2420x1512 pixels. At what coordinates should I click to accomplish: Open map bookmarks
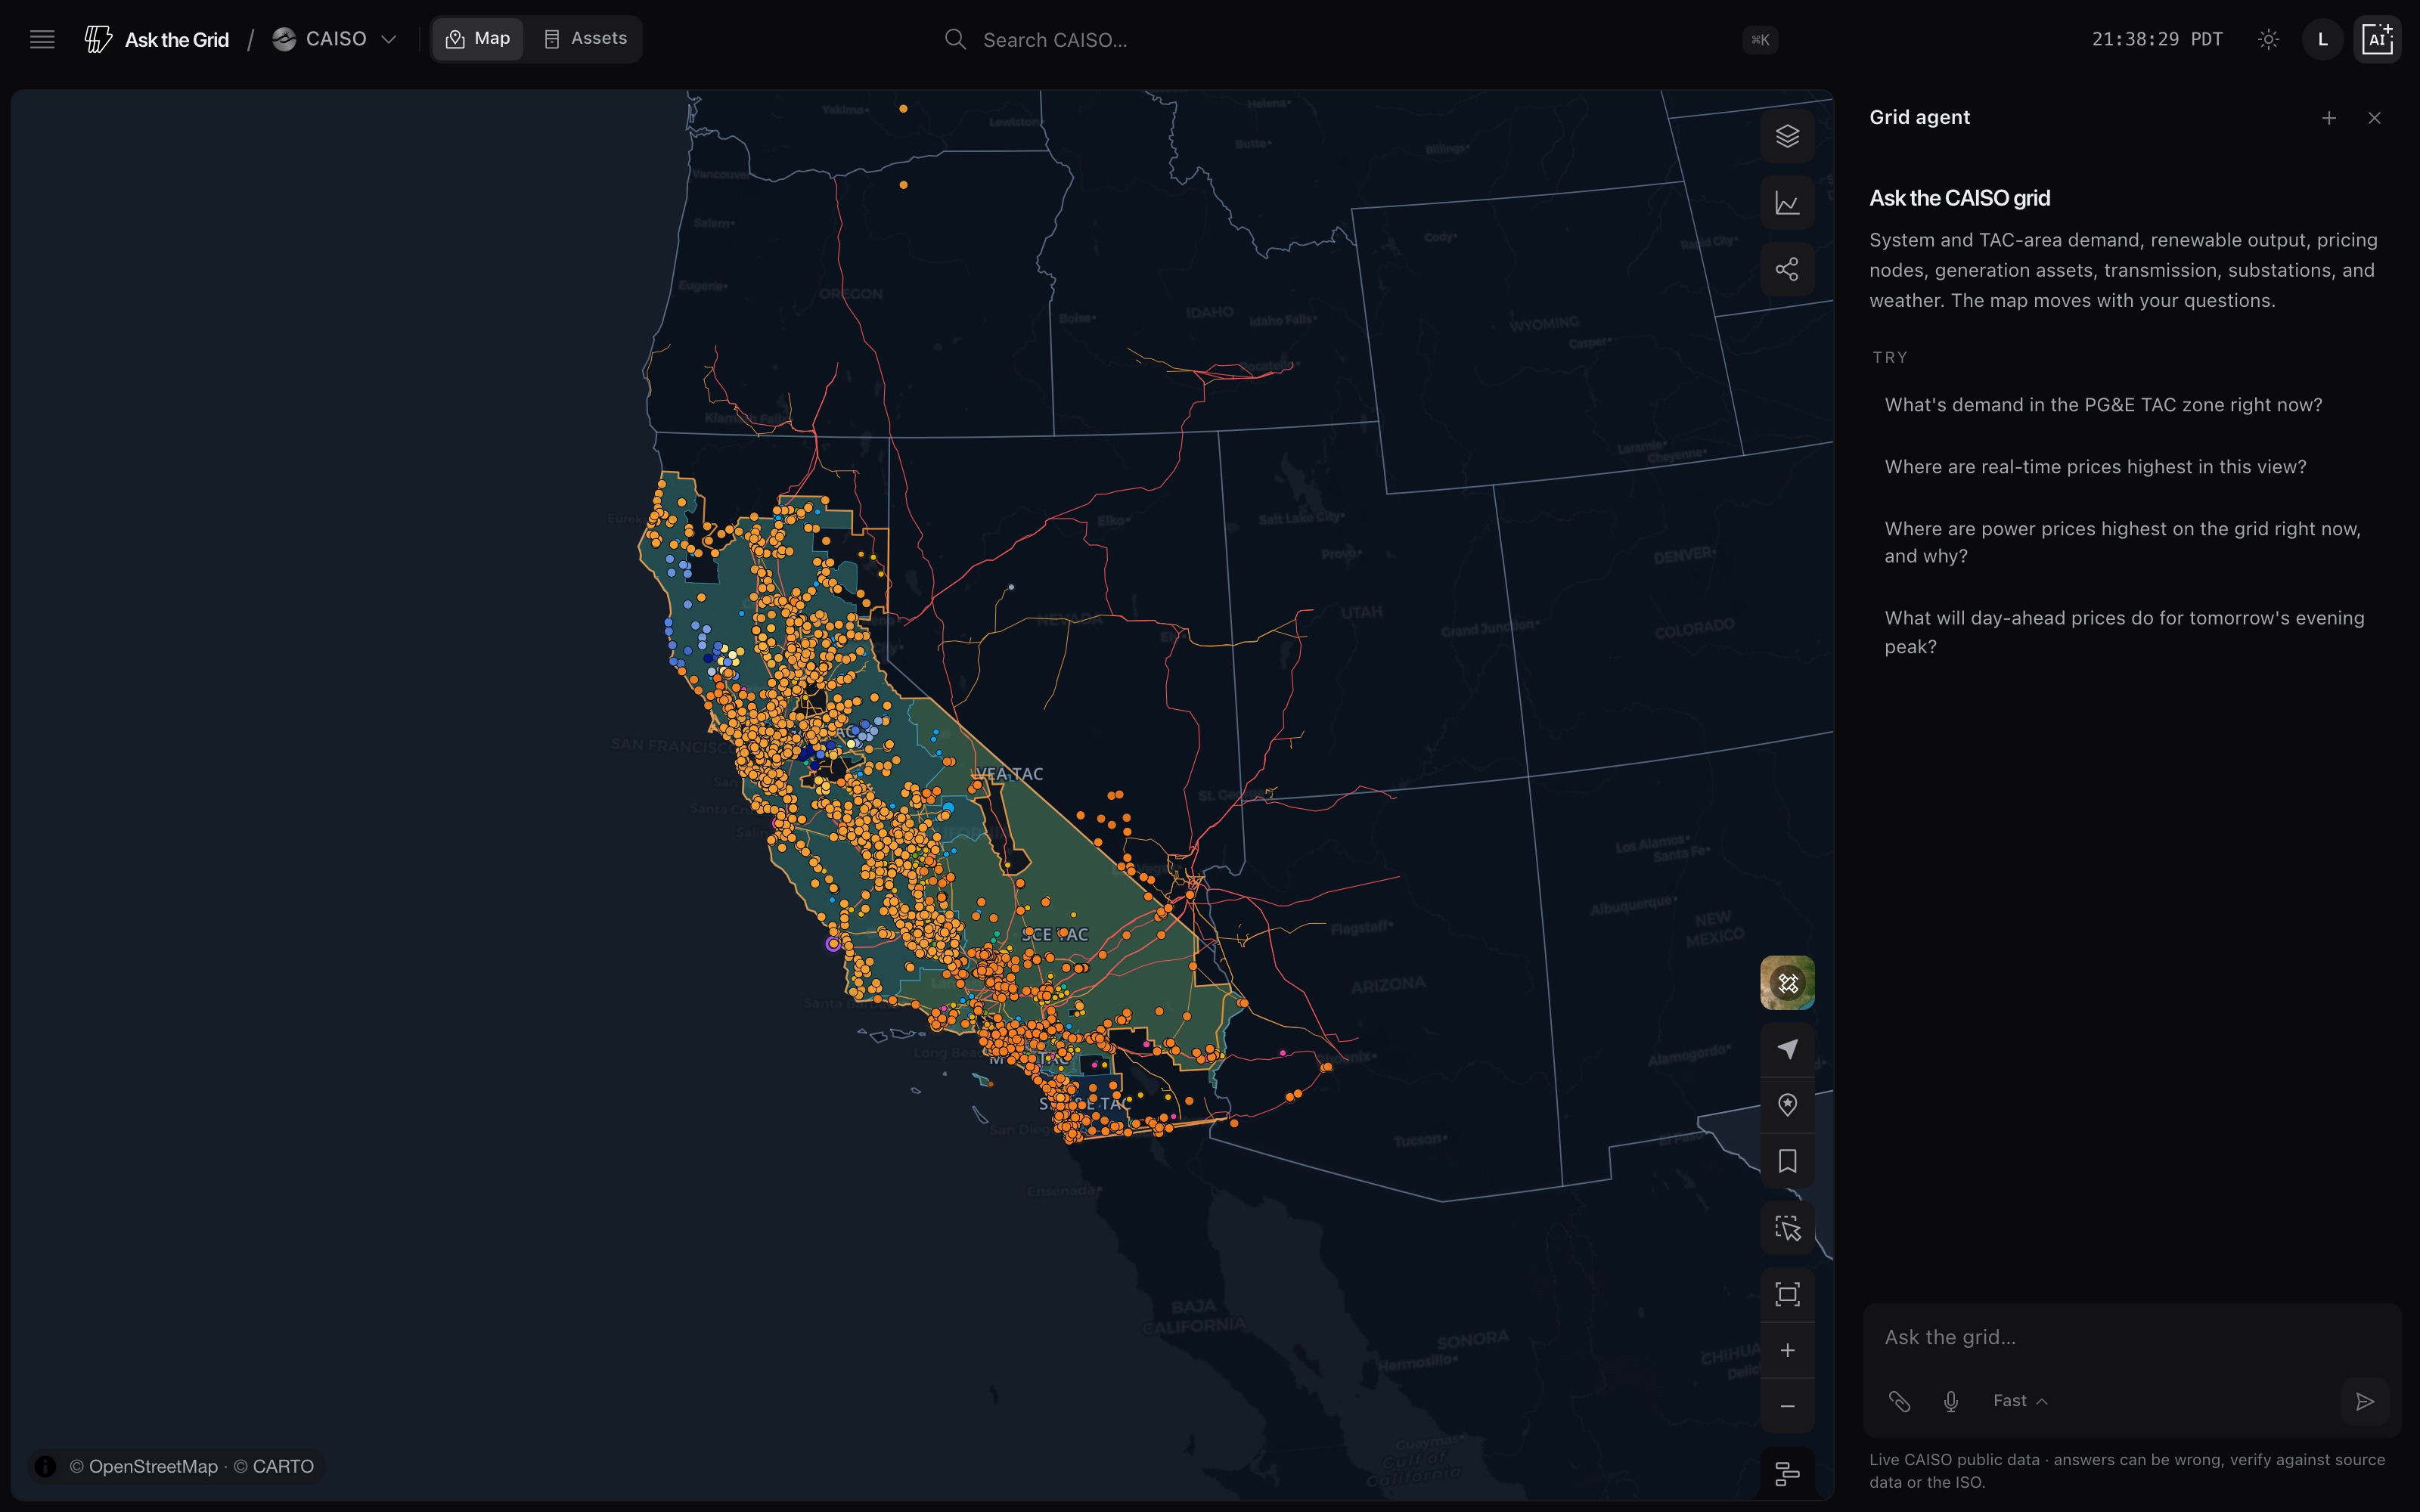(x=1787, y=1161)
